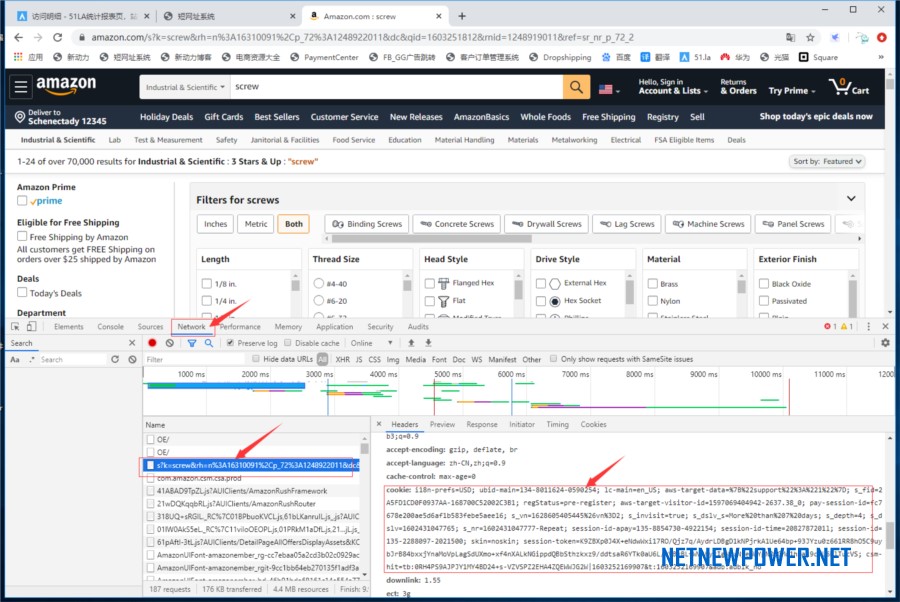
Task: Click the translate page icon in address bar
Action: point(790,37)
